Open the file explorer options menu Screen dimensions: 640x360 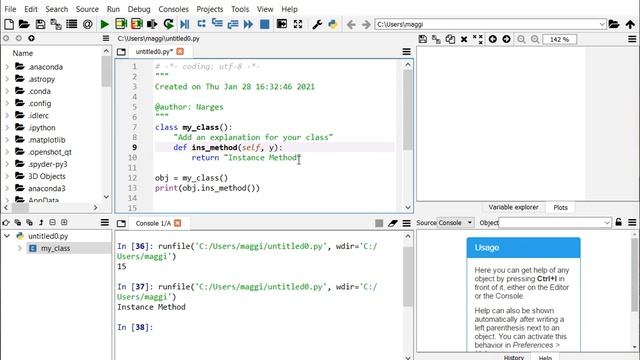click(x=106, y=38)
